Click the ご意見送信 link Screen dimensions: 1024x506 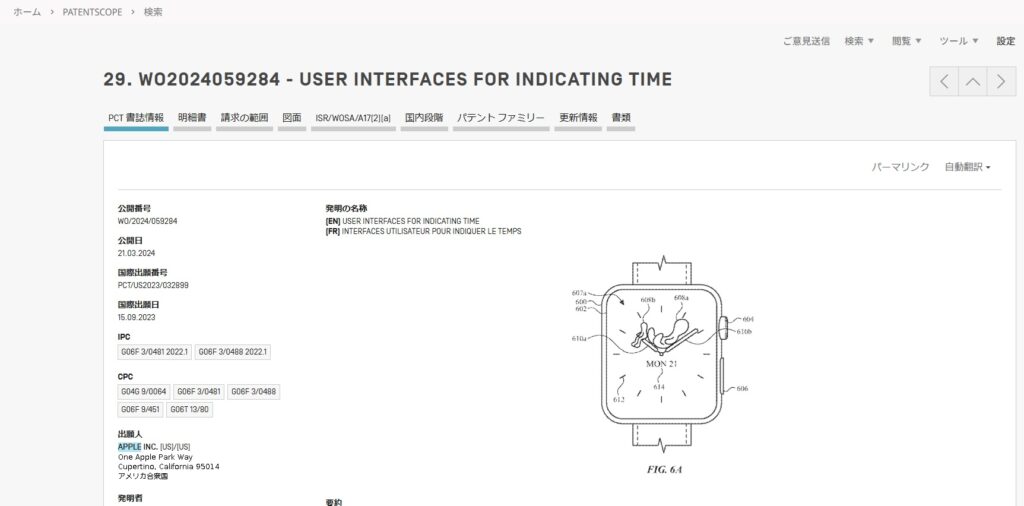tap(806, 41)
